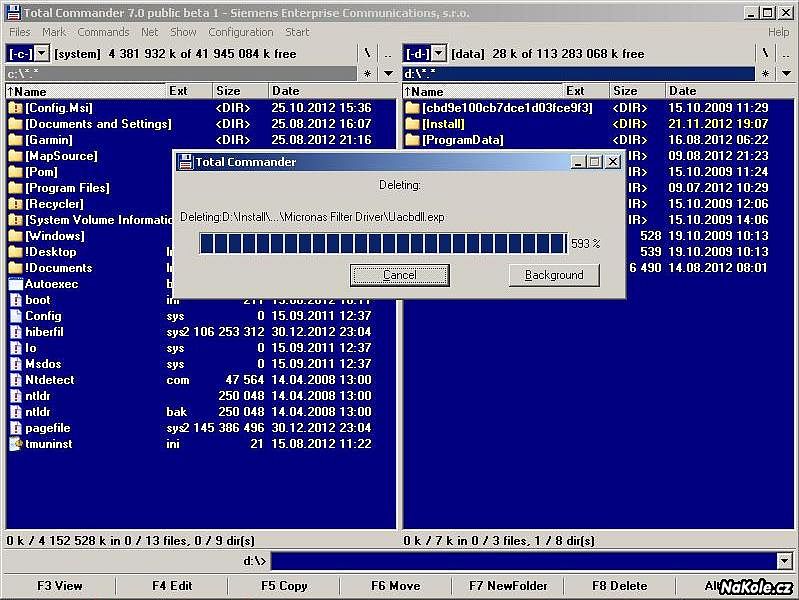Open the Mark menu
799x600 pixels.
[x=54, y=32]
